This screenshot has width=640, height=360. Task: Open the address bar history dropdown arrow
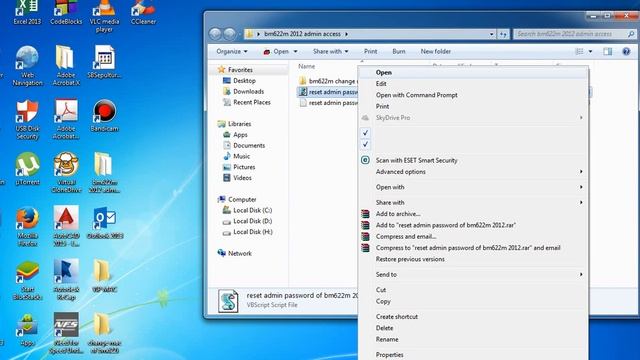coord(491,34)
